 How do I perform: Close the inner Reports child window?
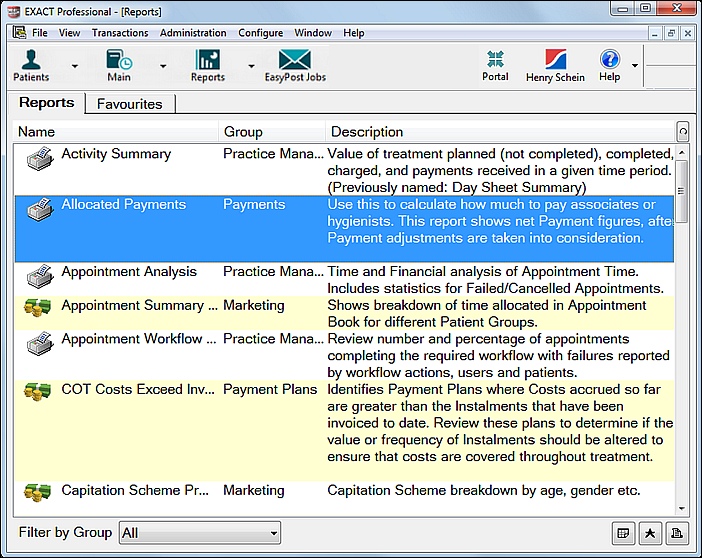[688, 33]
